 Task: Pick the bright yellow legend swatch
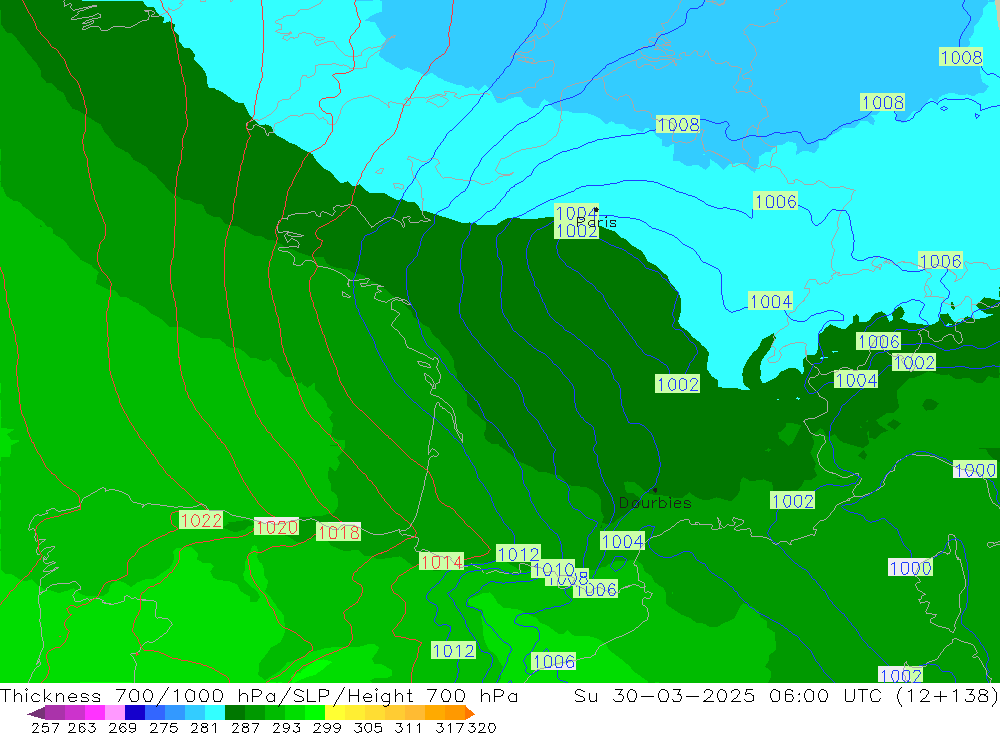tap(335, 713)
